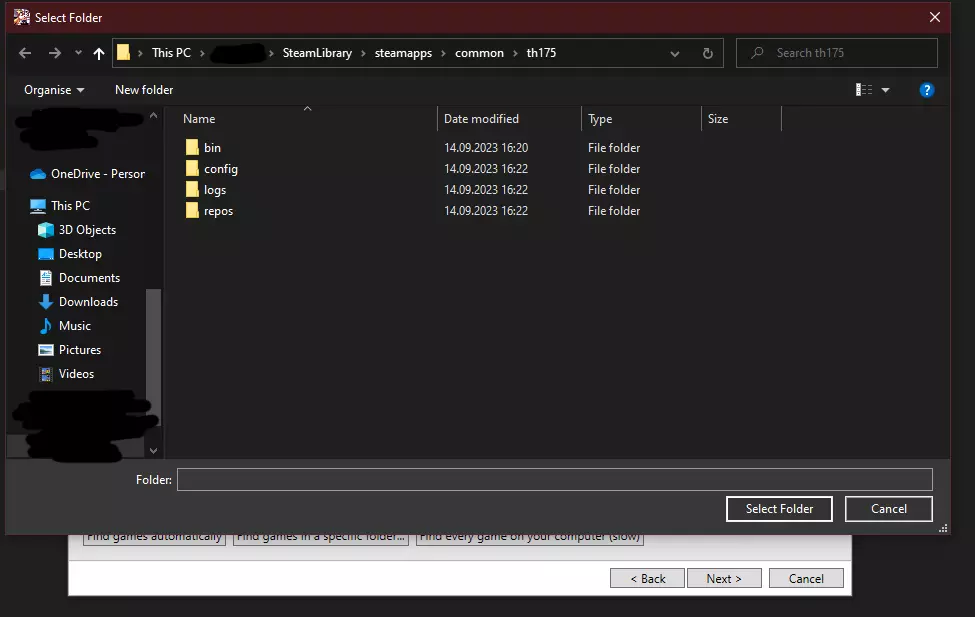Create a New folder
The image size is (975, 617).
click(x=144, y=90)
